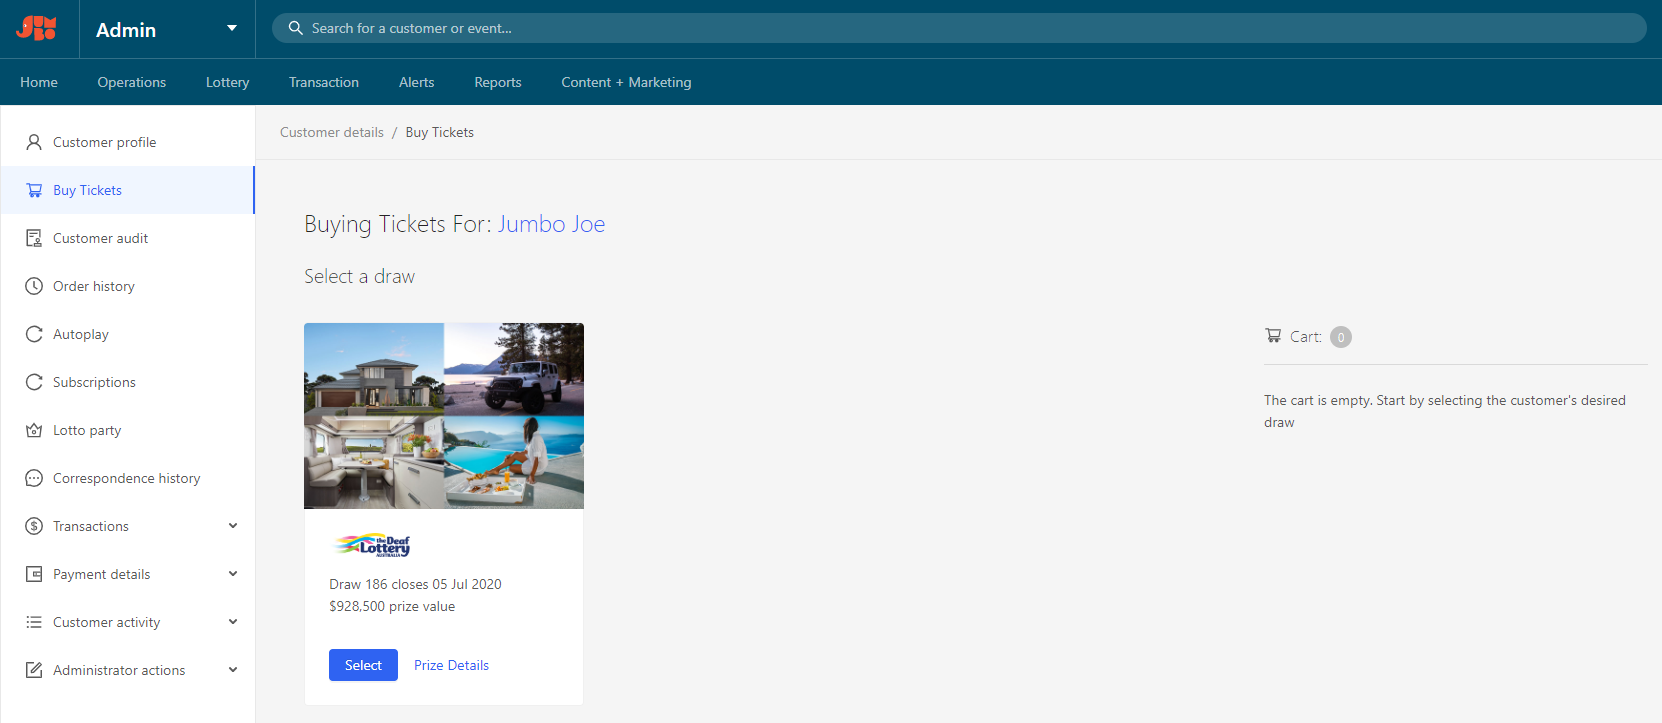
Task: Click the Lotto party basket icon
Action: [x=34, y=430]
